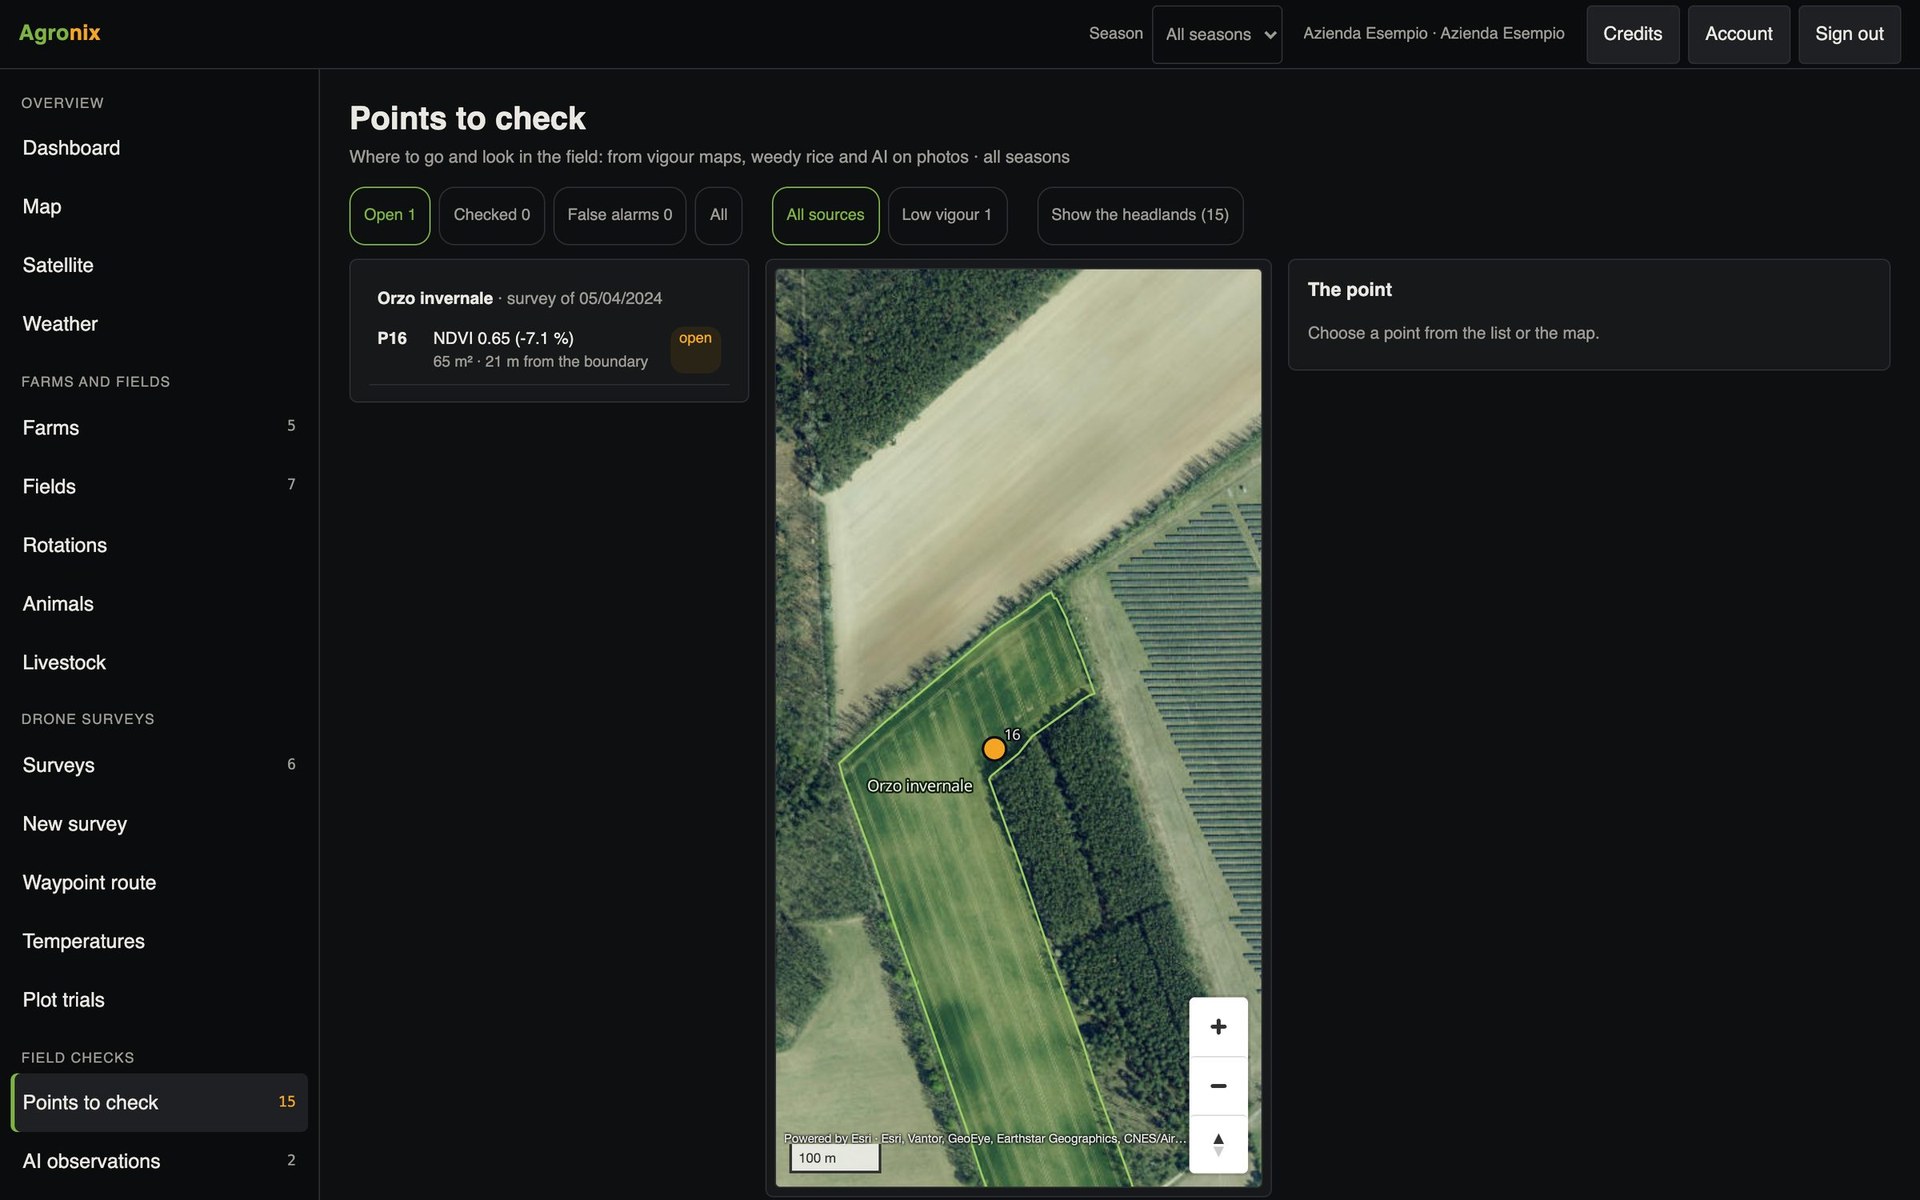Image resolution: width=1920 pixels, height=1200 pixels.
Task: Open the Surveys list
Action: [x=159, y=765]
